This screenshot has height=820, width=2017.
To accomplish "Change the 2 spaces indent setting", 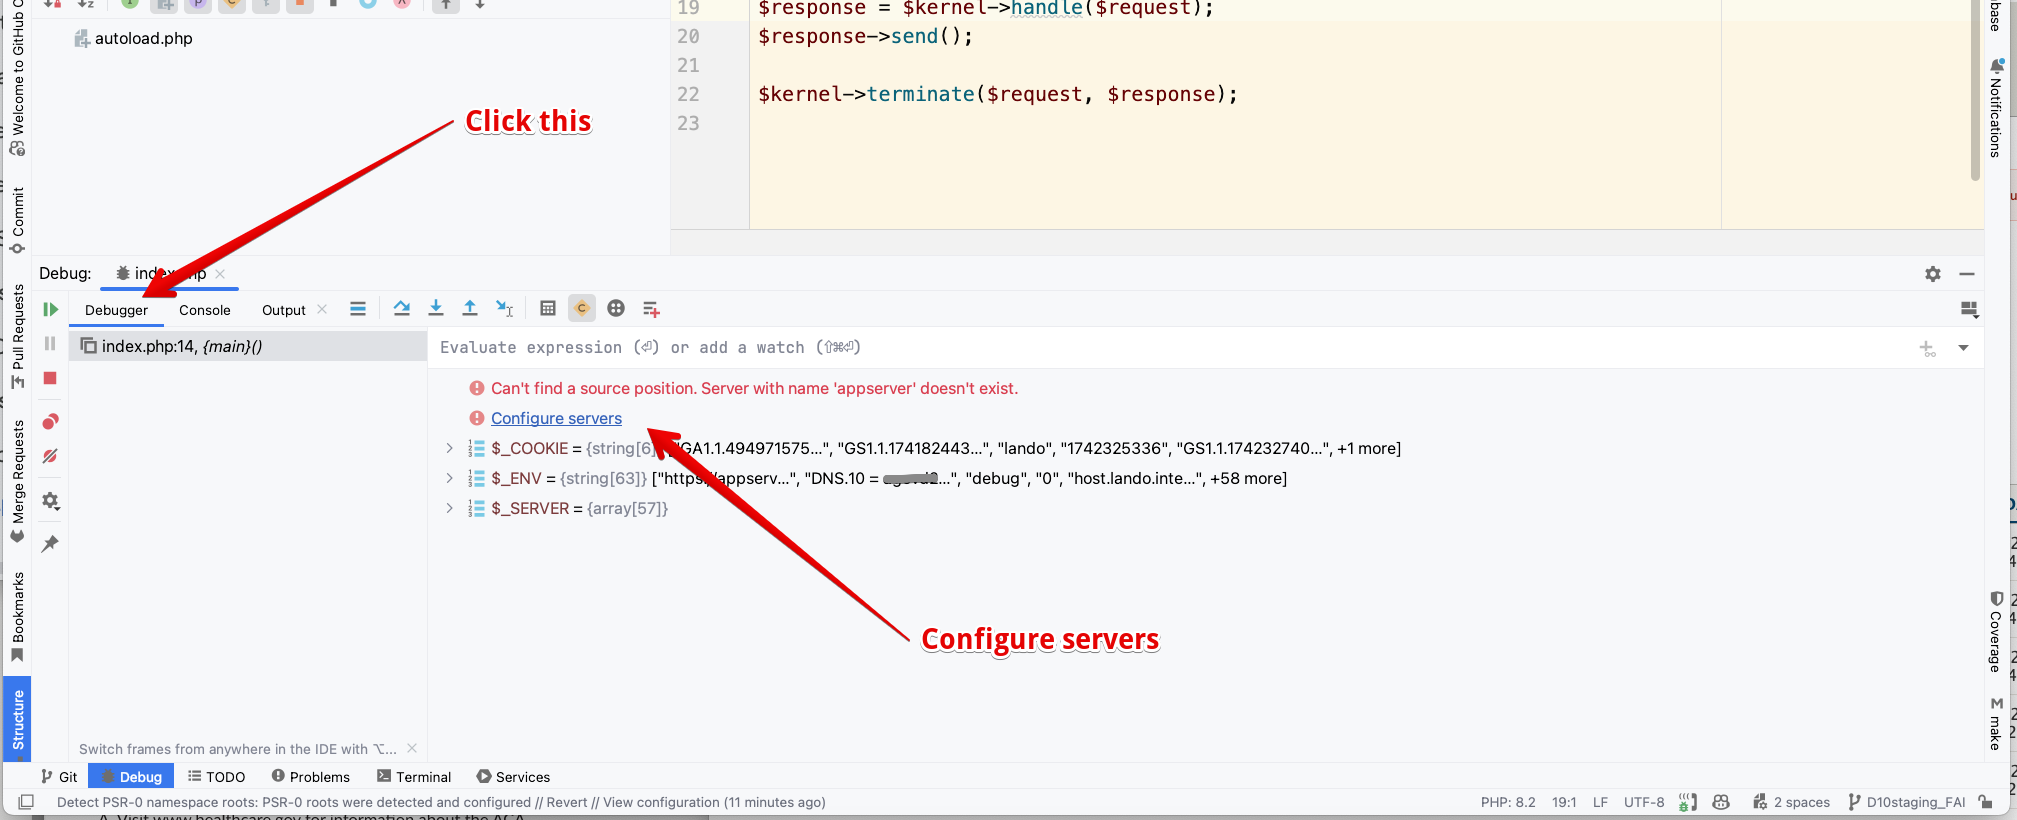I will [x=1791, y=802].
